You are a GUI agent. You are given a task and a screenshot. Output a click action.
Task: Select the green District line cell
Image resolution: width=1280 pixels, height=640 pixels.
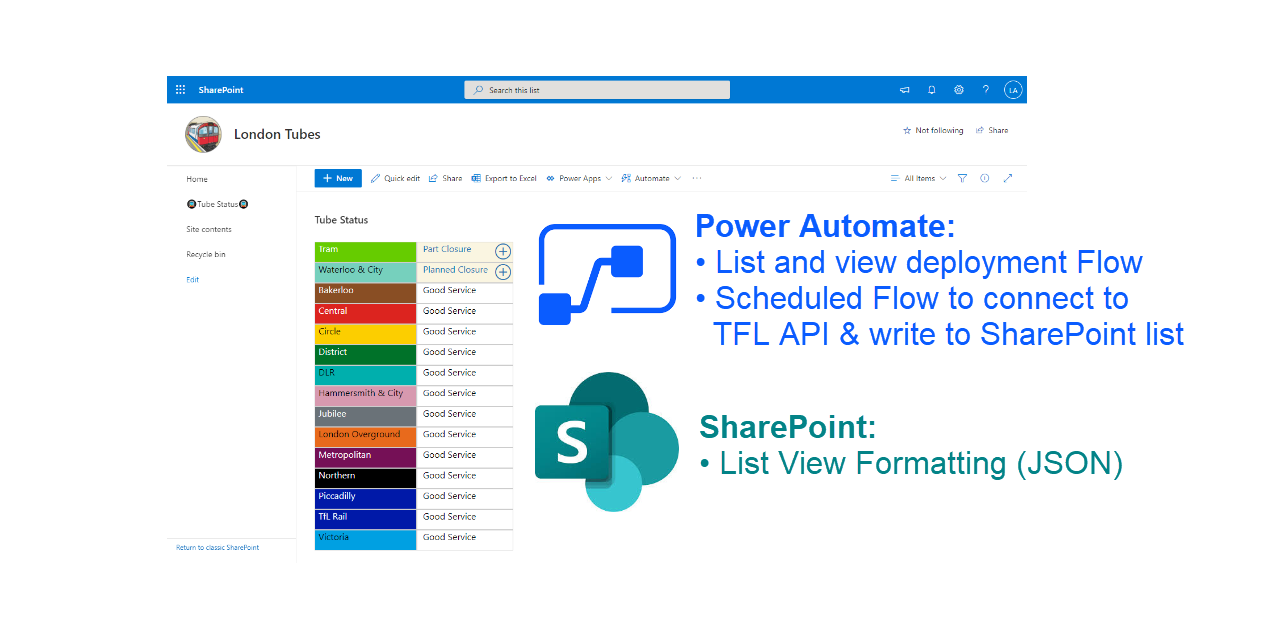point(365,355)
